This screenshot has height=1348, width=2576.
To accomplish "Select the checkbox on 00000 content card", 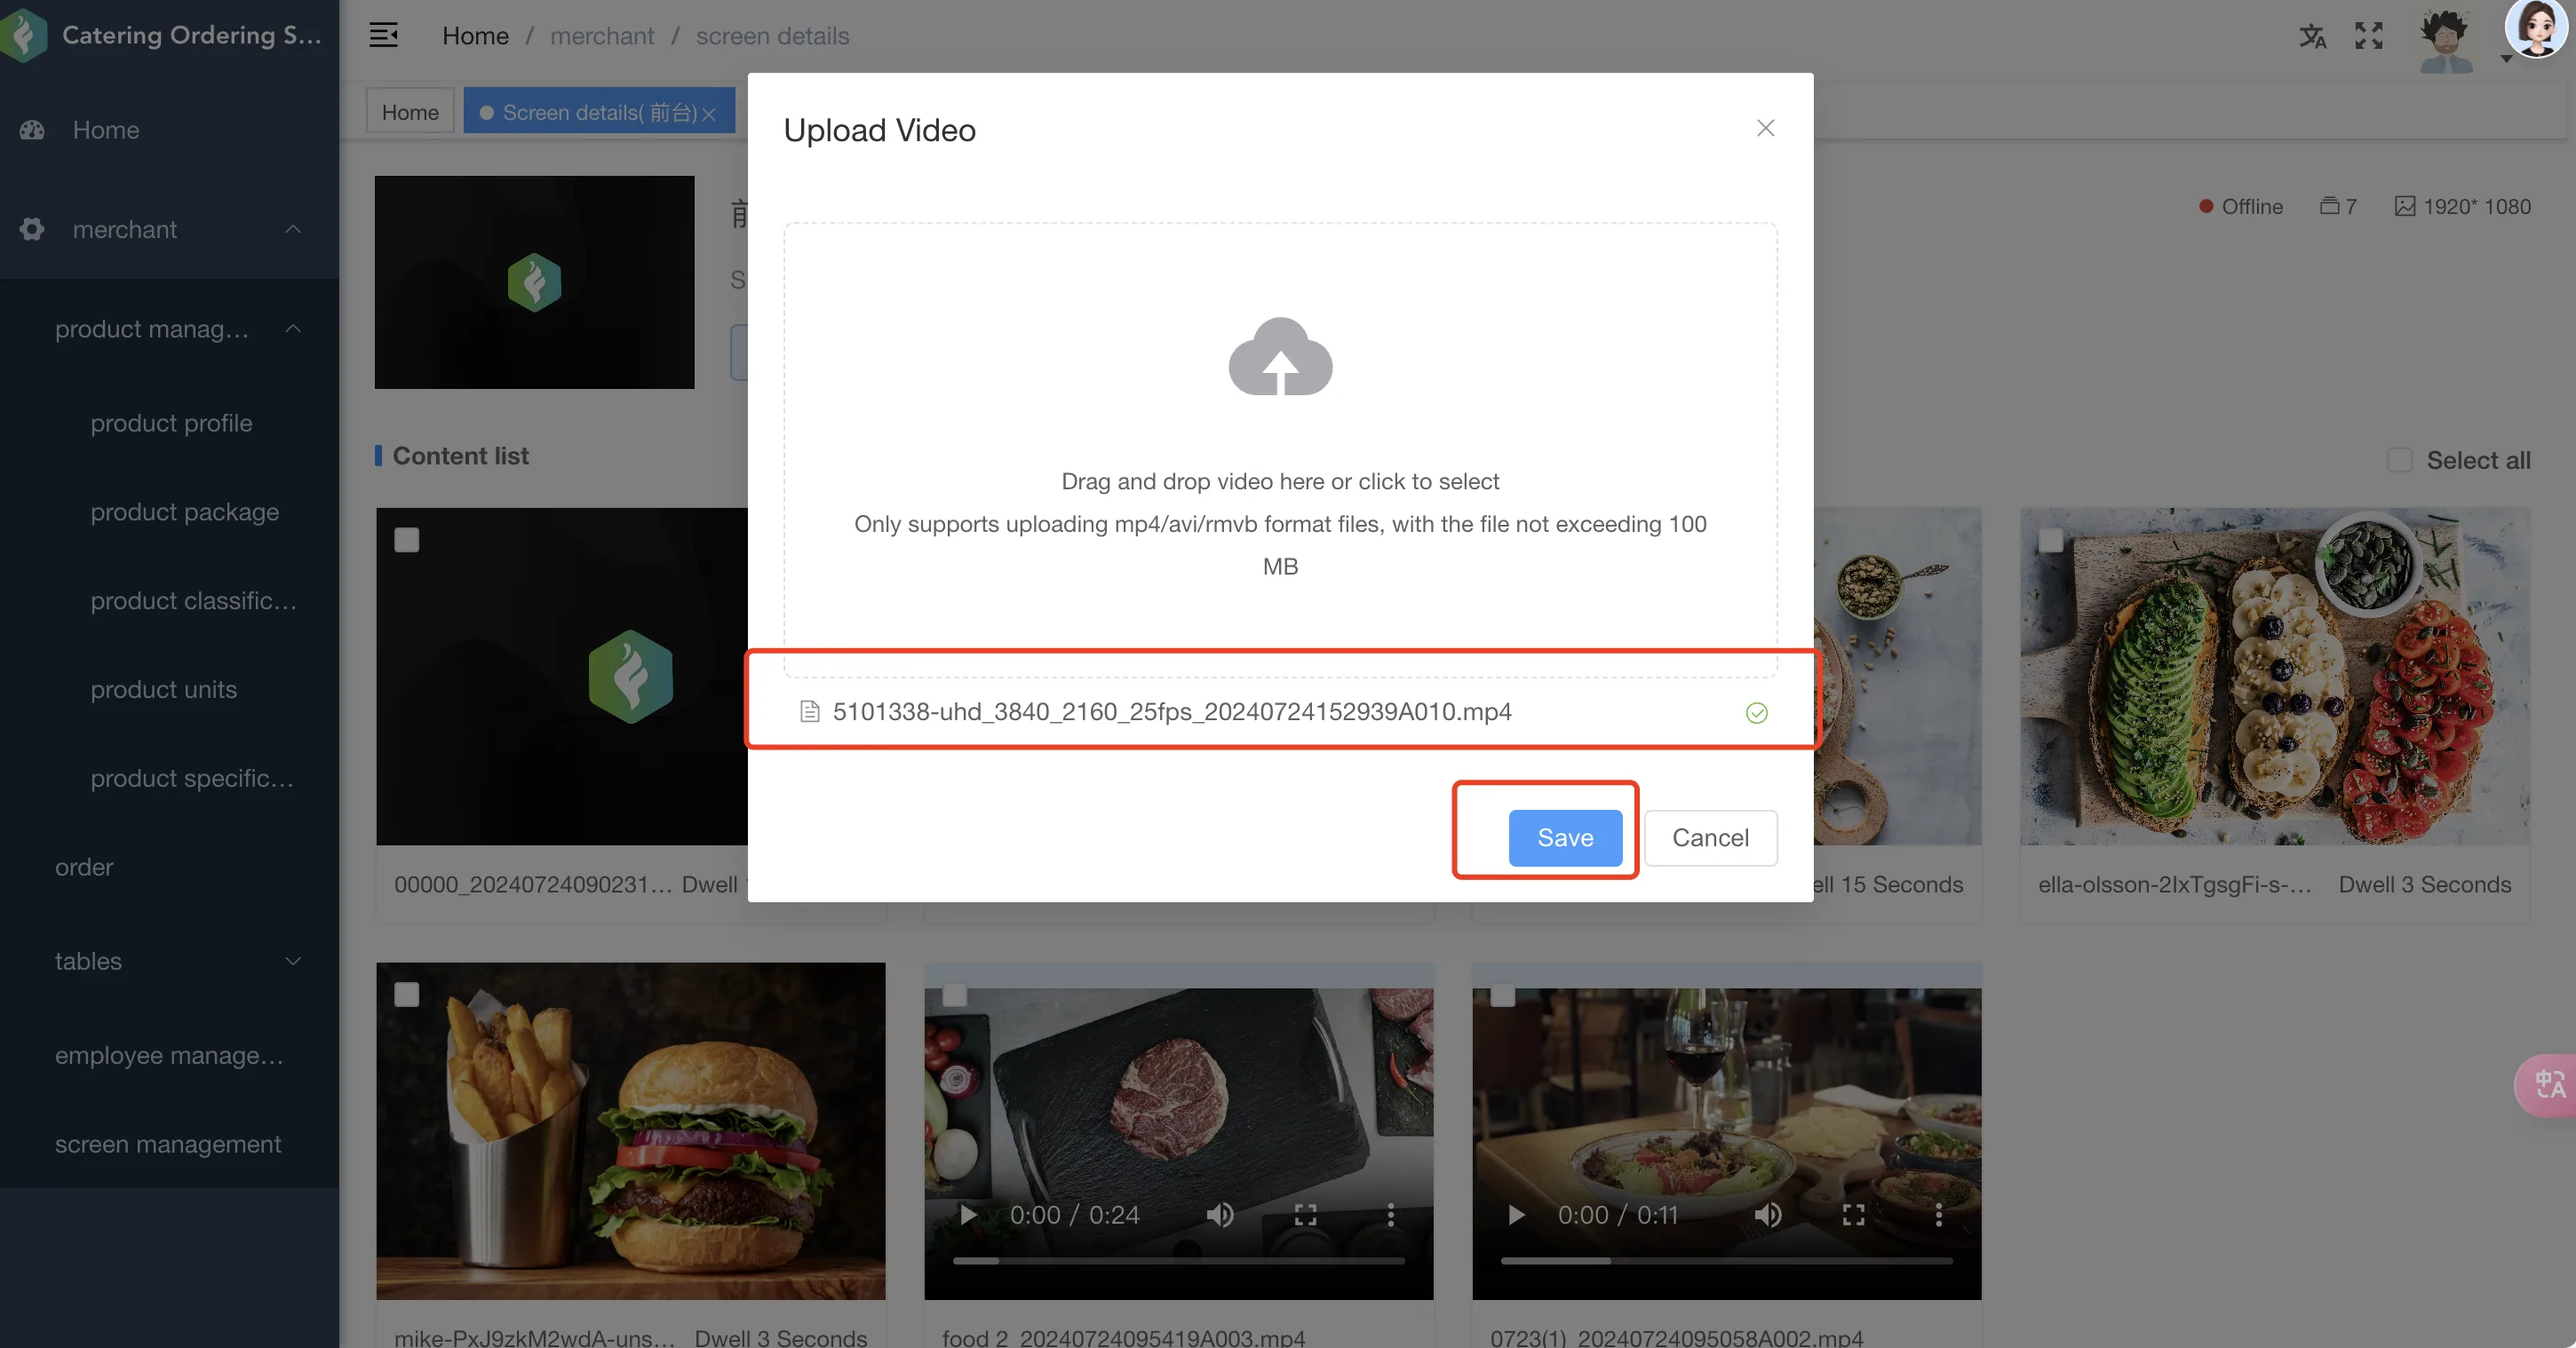I will click(406, 540).
